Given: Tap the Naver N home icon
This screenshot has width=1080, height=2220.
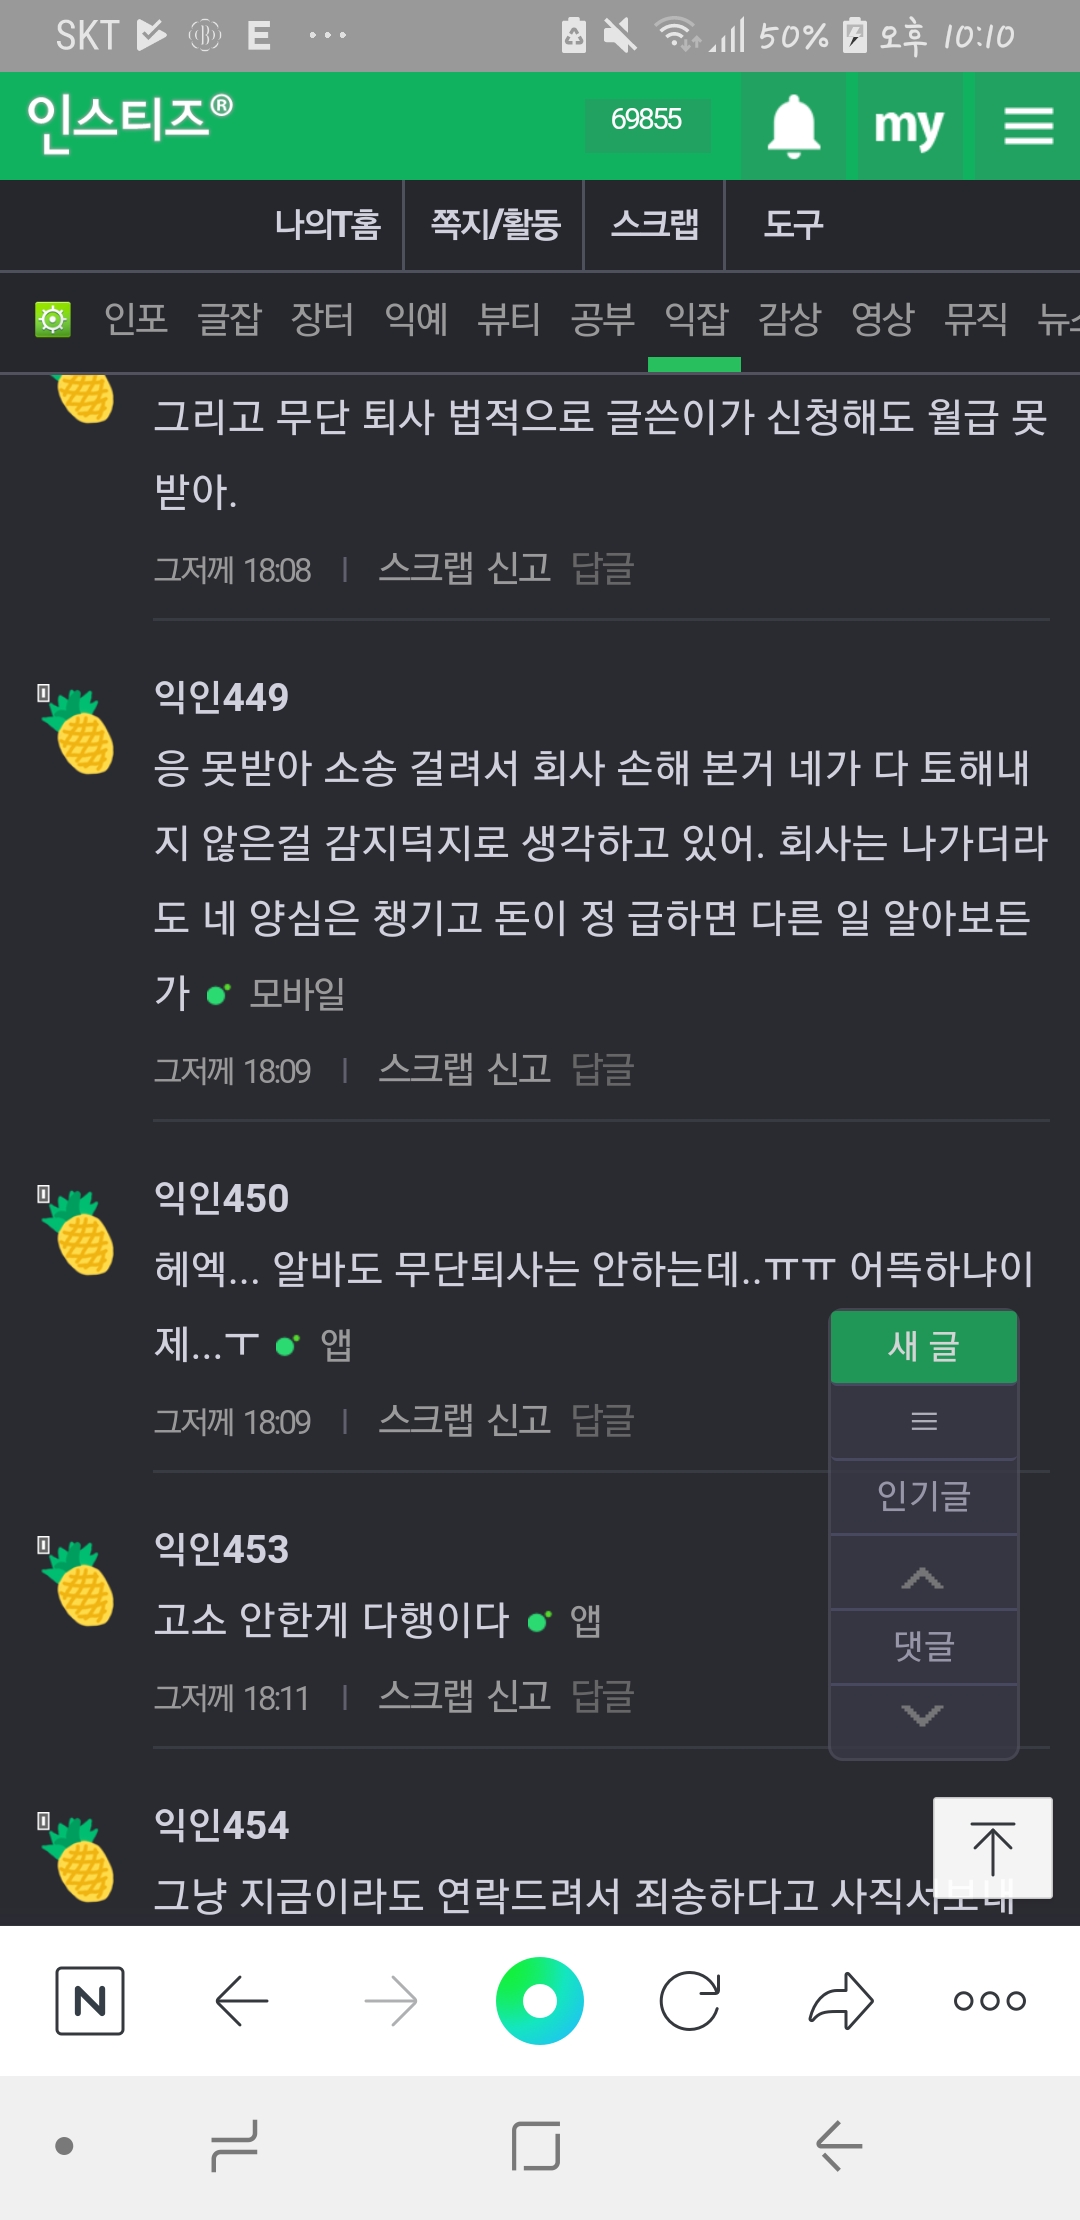Looking at the screenshot, I should pos(90,2000).
